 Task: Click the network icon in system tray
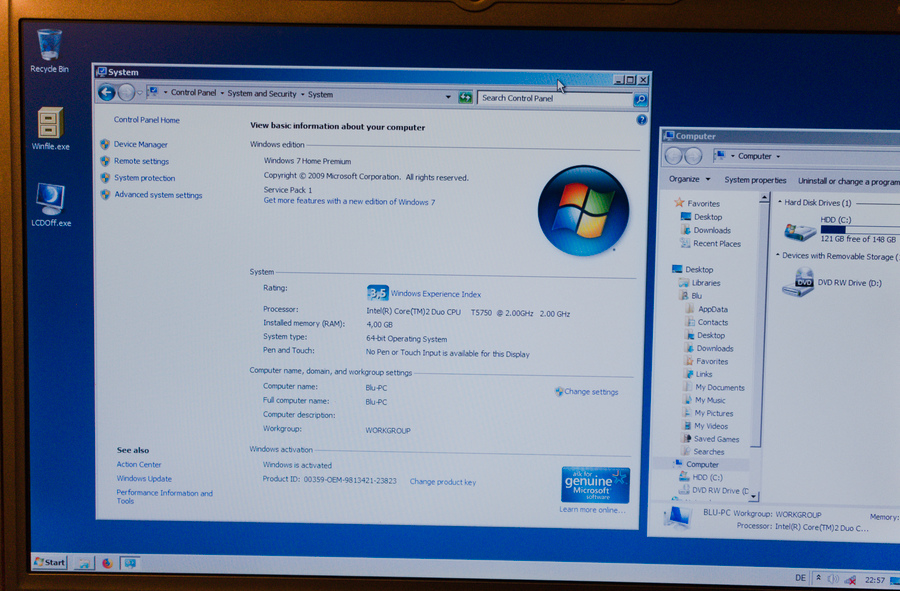click(851, 580)
